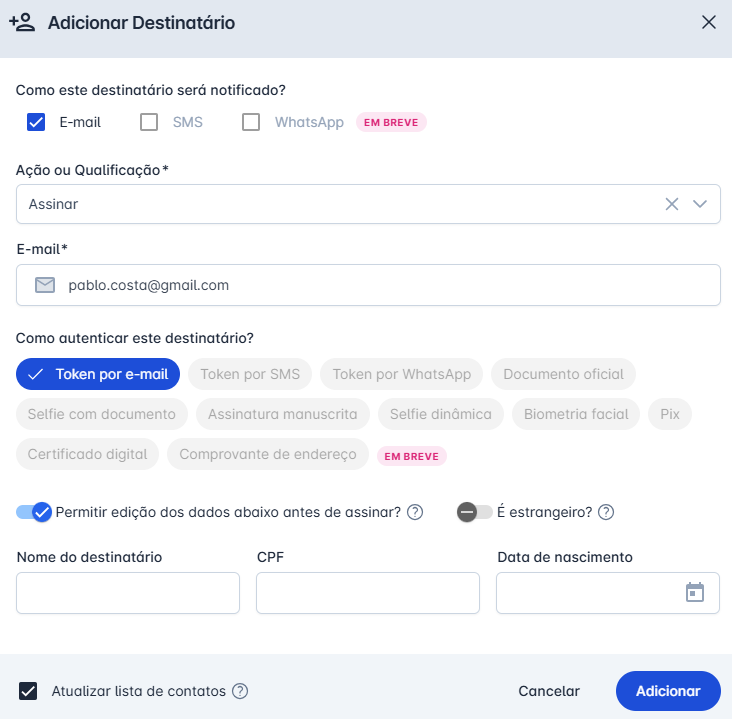Close the Adicionar Destinatário dialog
The image size is (732, 719).
(709, 23)
